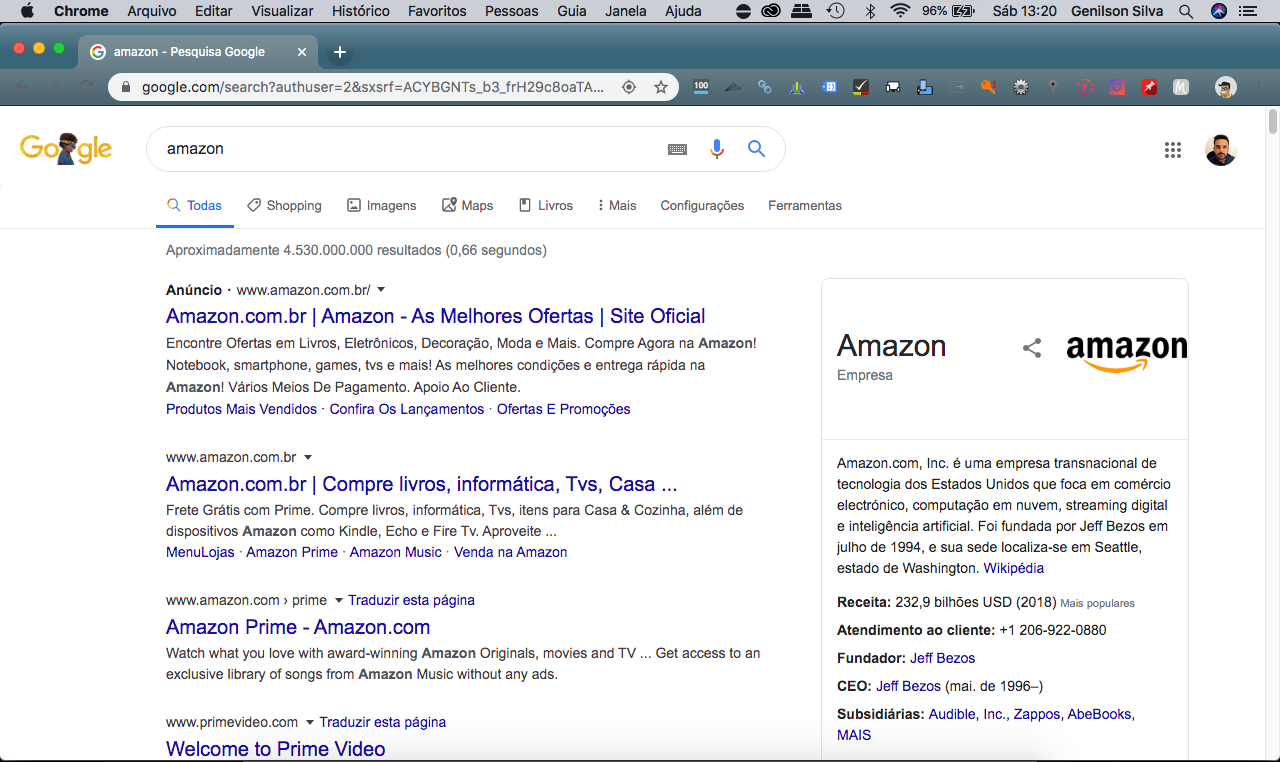1280x762 pixels.
Task: Click the checkmark extension icon
Action: (860, 87)
